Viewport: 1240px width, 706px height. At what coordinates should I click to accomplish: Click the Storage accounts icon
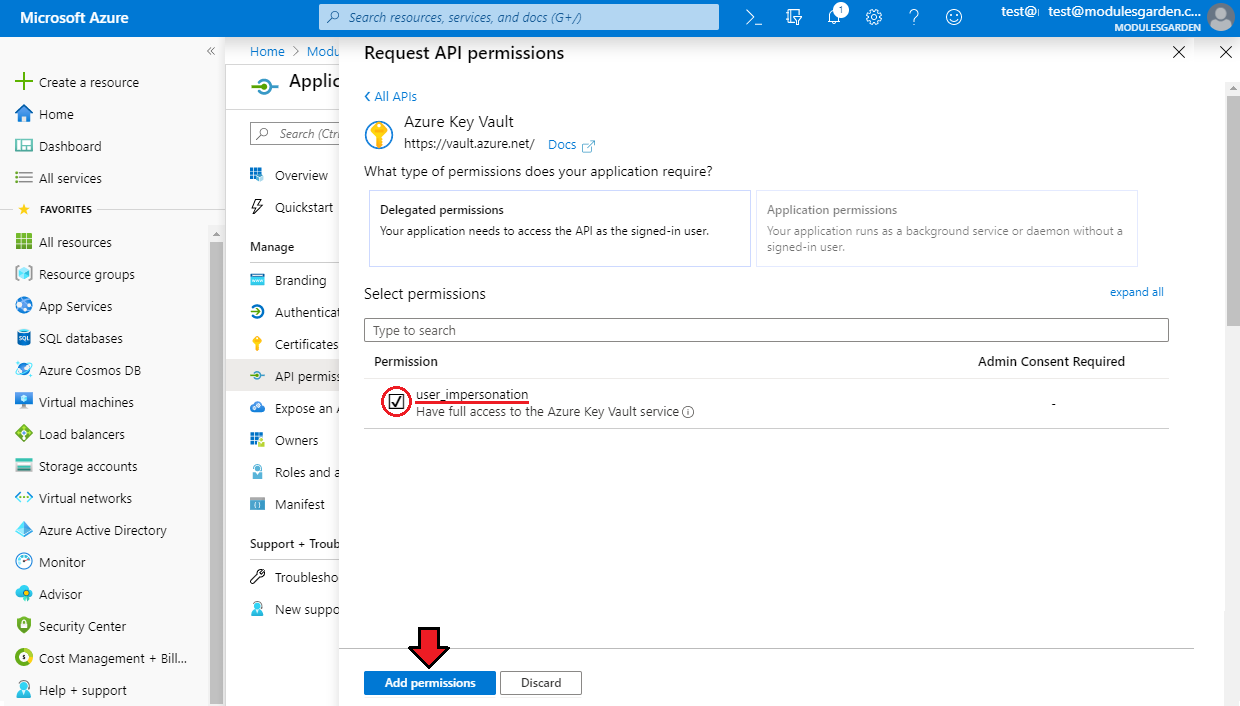(x=24, y=466)
